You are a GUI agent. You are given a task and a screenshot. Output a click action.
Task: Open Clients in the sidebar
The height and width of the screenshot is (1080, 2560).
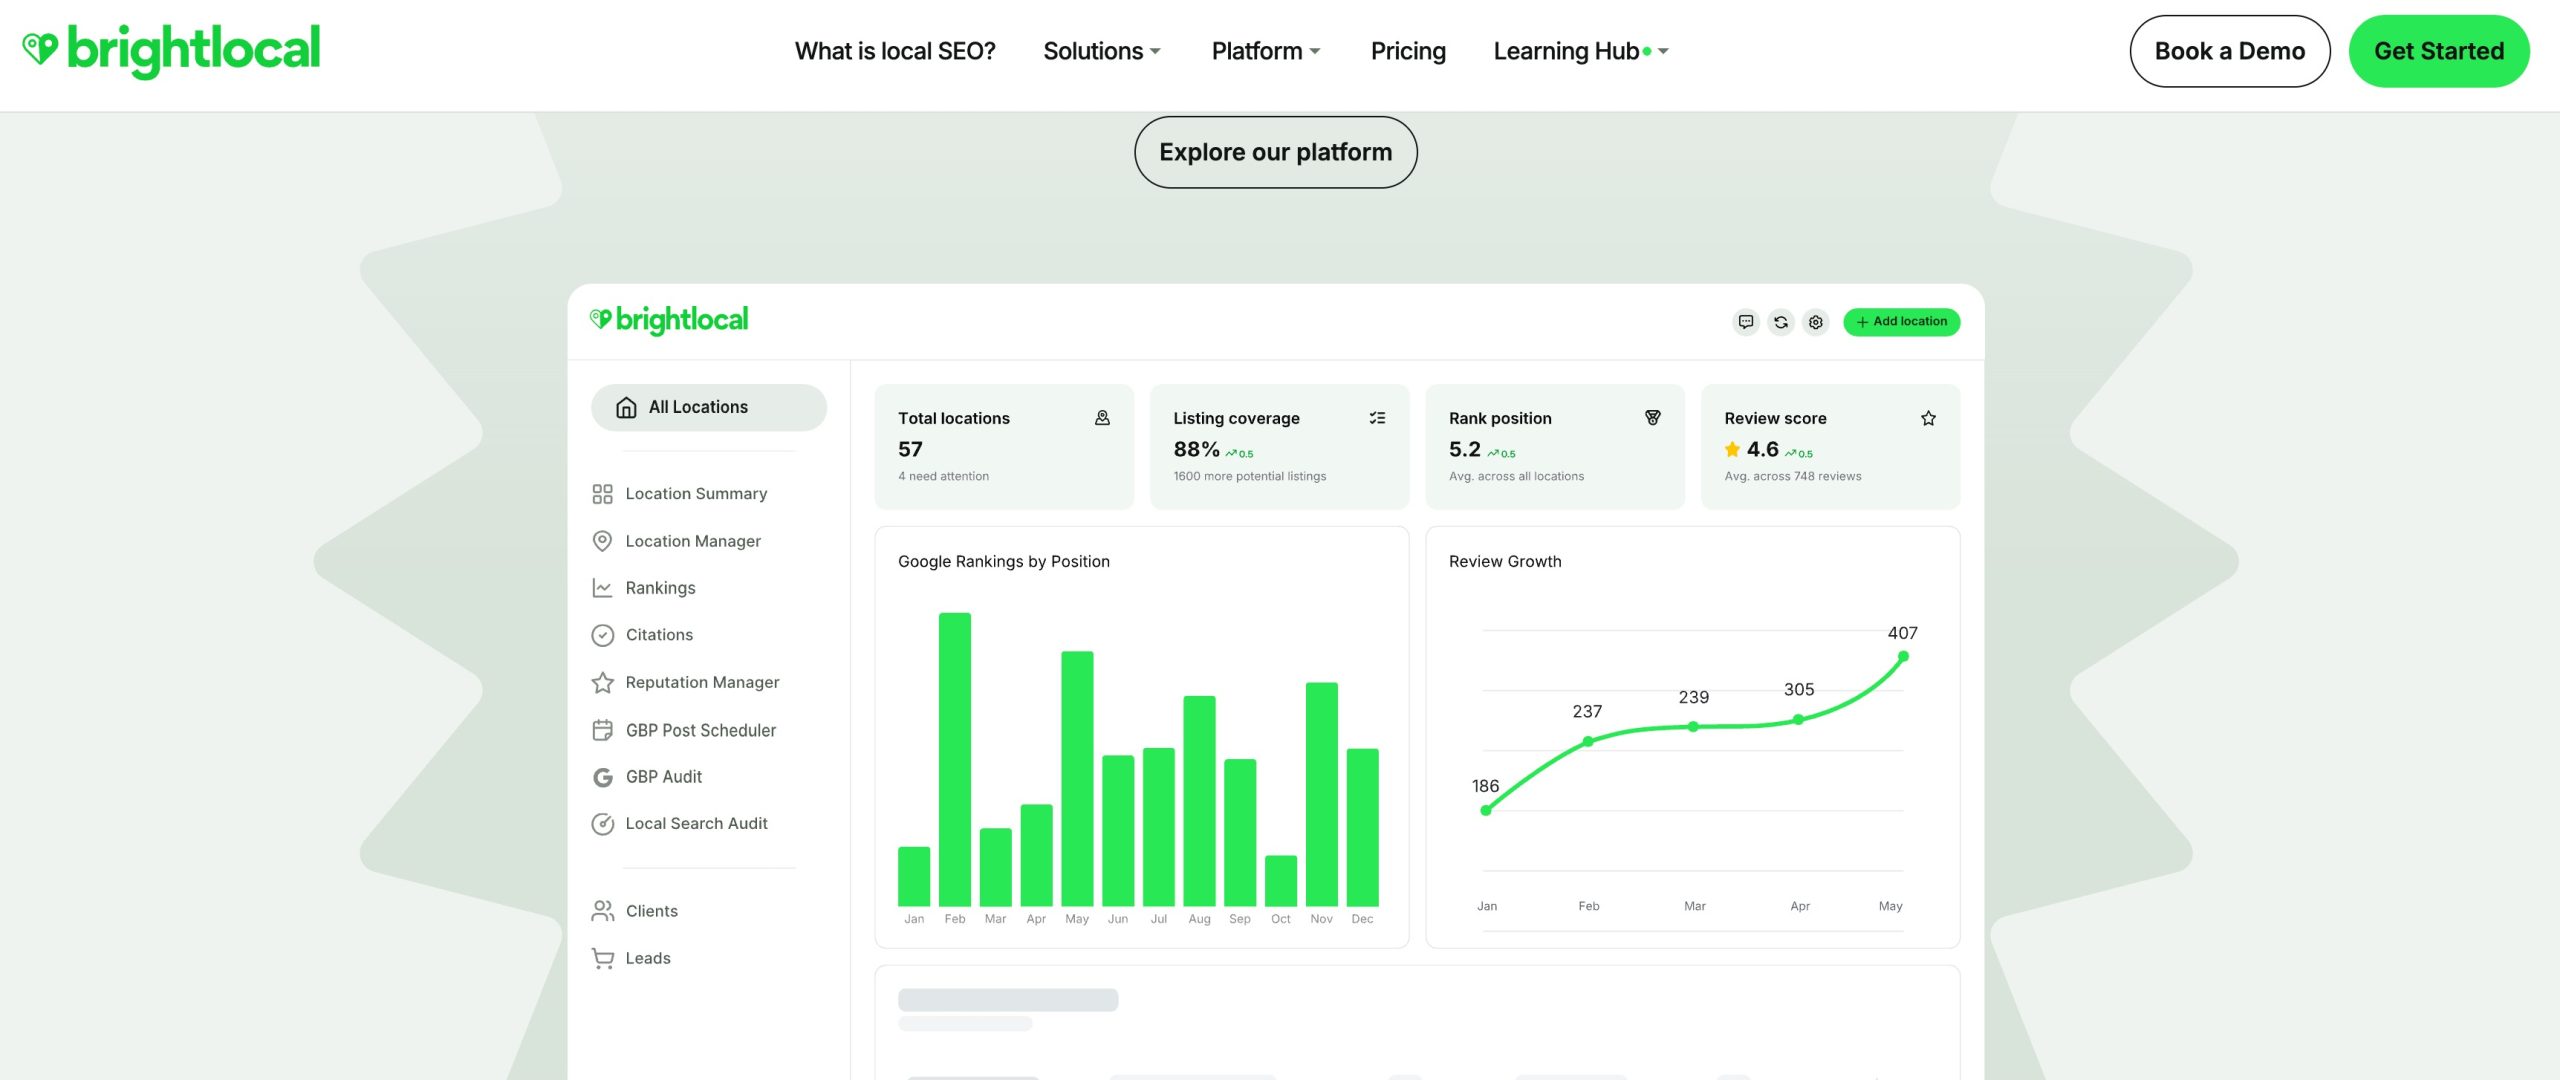click(x=651, y=911)
